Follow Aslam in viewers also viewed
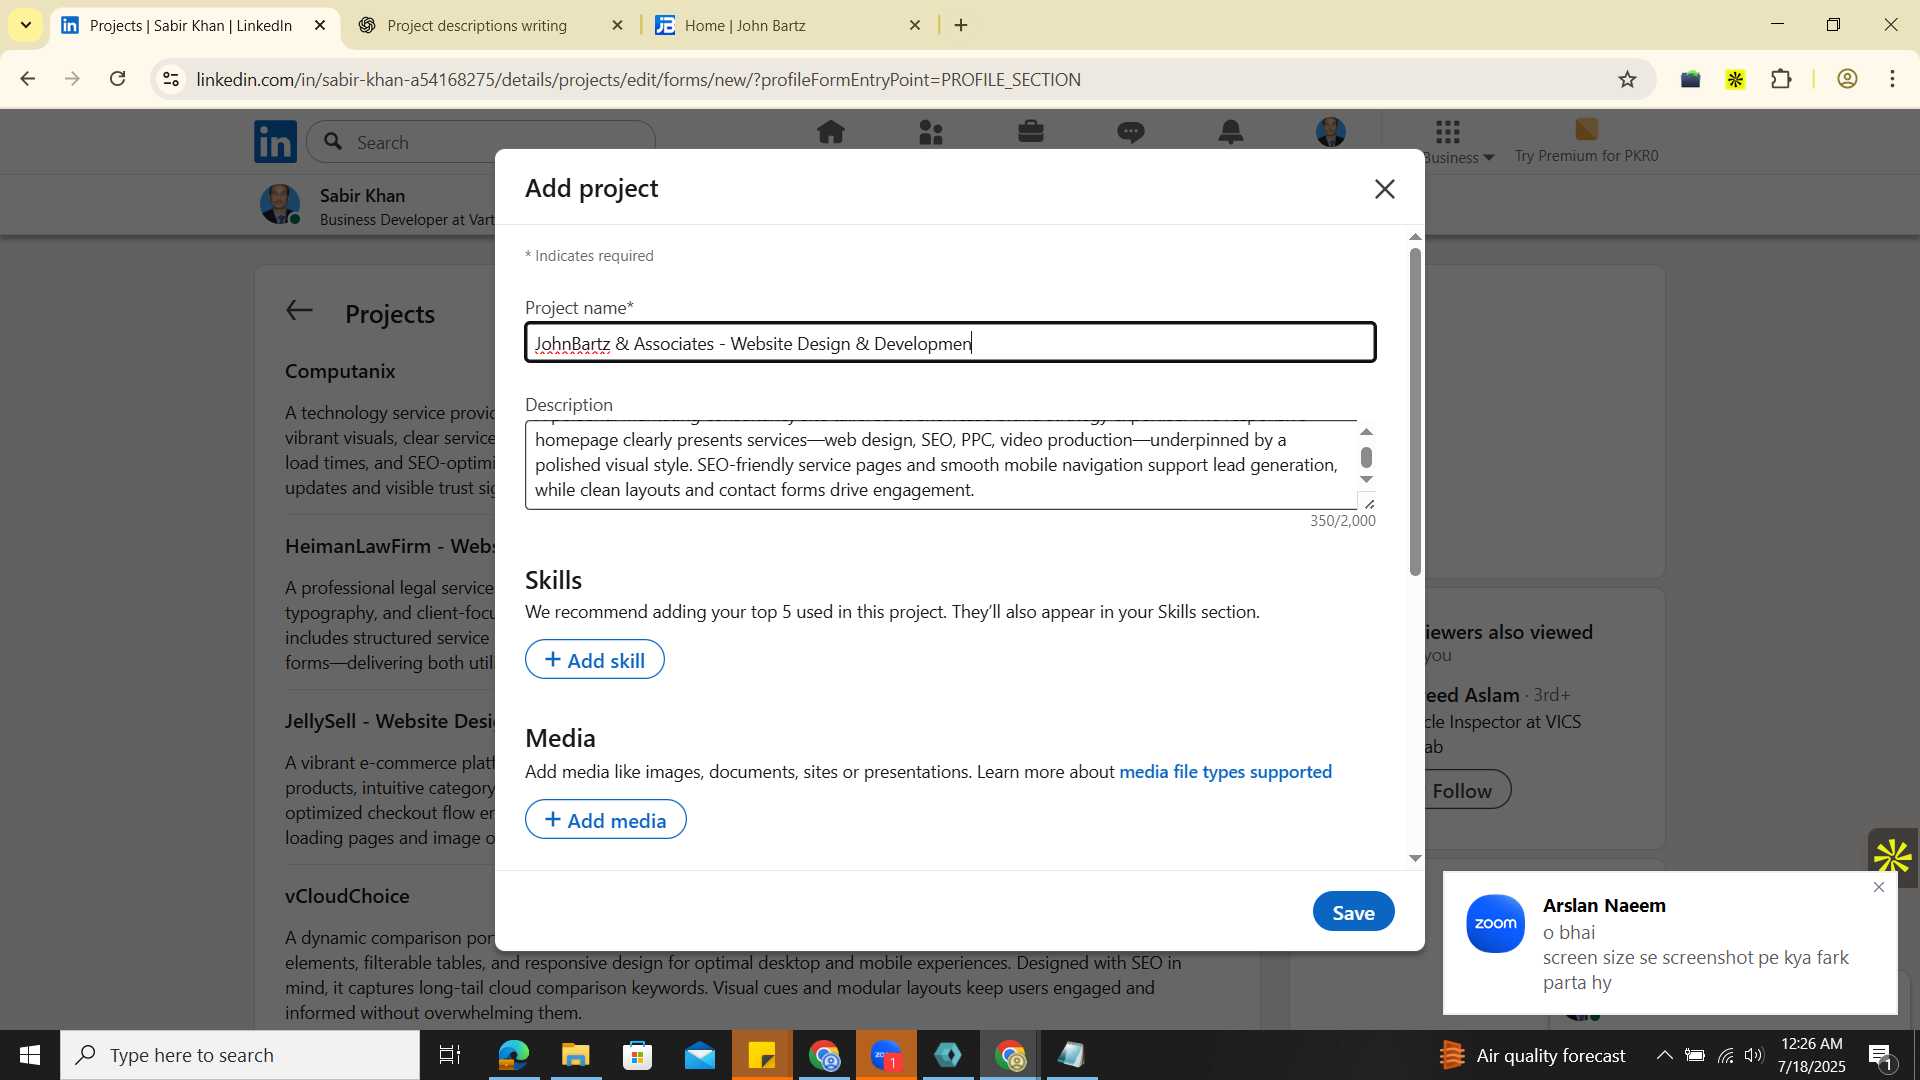The height and width of the screenshot is (1080, 1920). pyautogui.click(x=1462, y=791)
